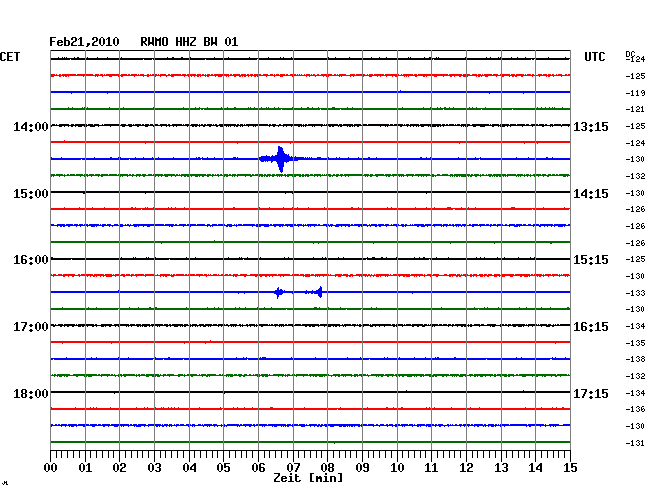Click minute tick label 08

[327, 468]
